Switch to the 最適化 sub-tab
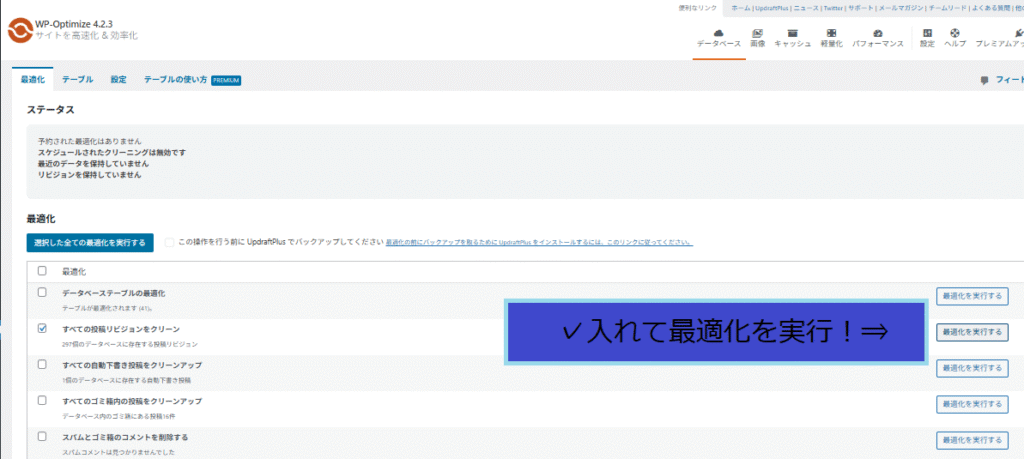The height and width of the screenshot is (459, 1024). coord(33,80)
